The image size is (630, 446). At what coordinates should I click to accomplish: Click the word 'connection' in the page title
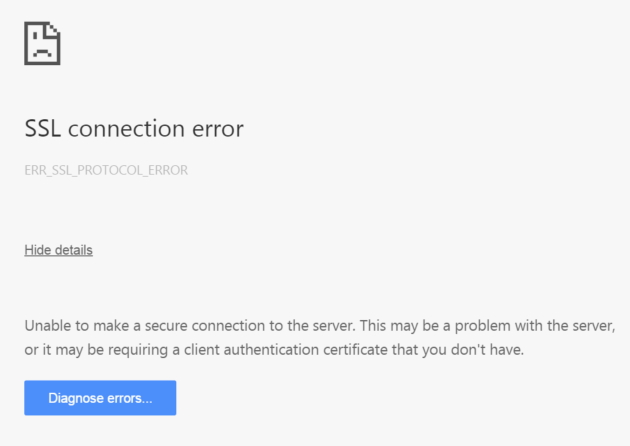click(127, 129)
